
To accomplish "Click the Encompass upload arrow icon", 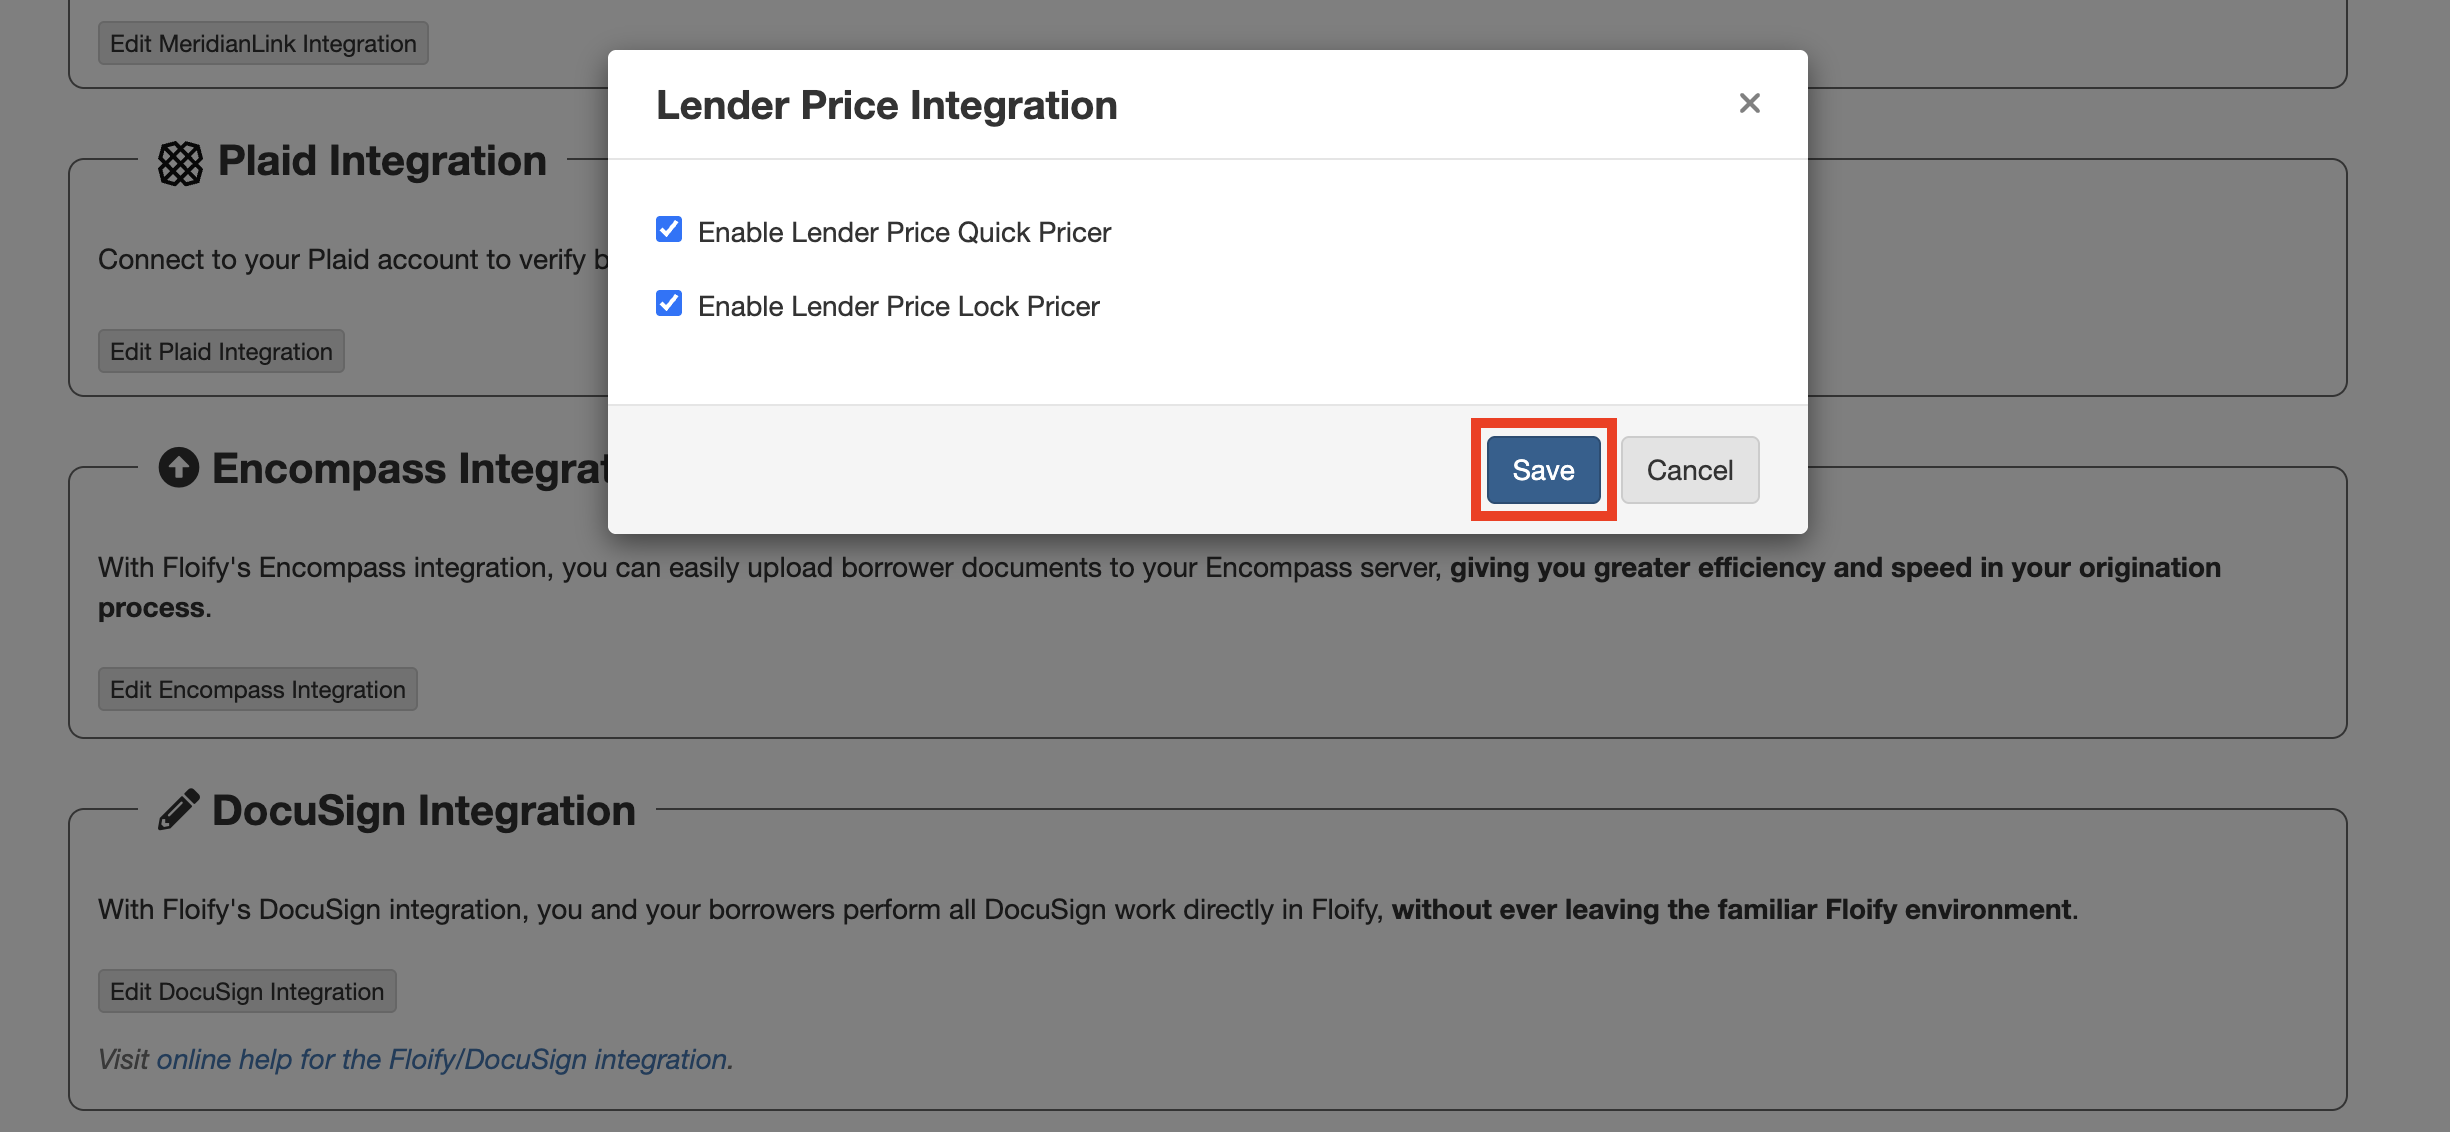I will pos(179,467).
